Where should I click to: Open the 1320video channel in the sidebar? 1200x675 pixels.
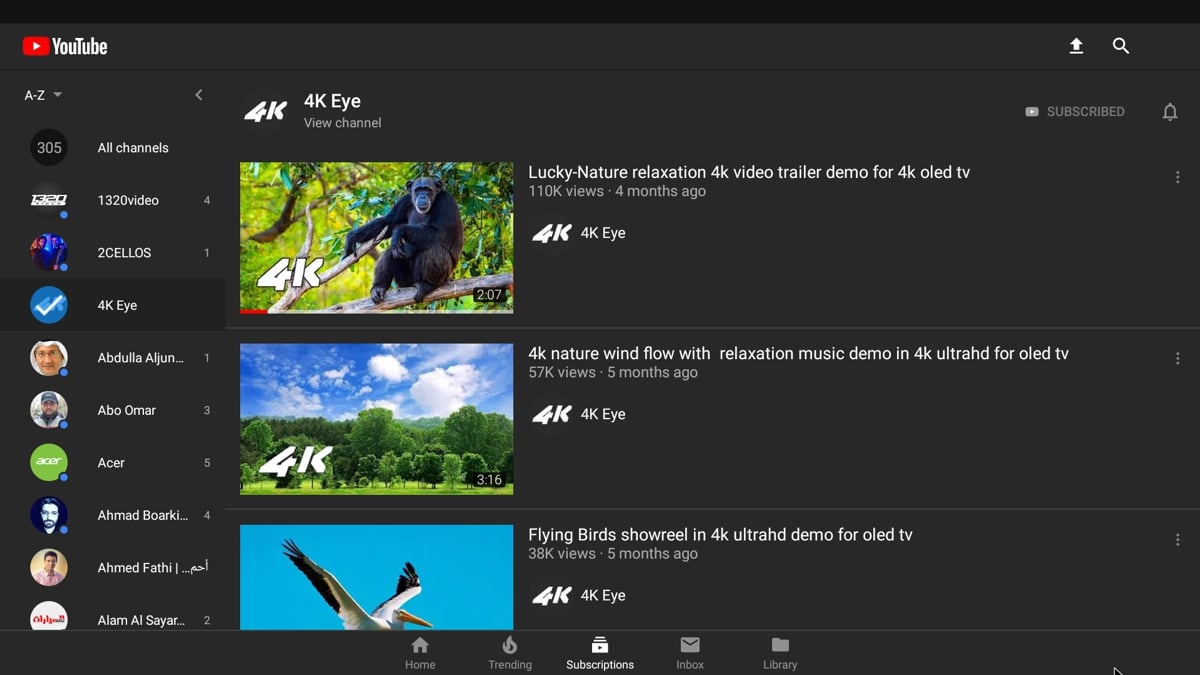[x=113, y=200]
